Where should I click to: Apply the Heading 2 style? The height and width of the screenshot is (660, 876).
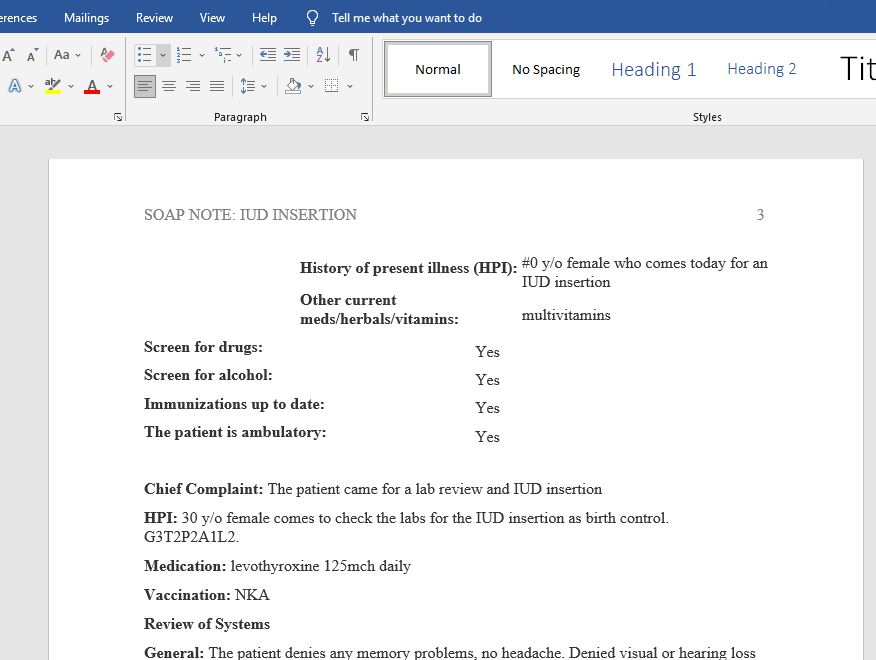(x=761, y=69)
